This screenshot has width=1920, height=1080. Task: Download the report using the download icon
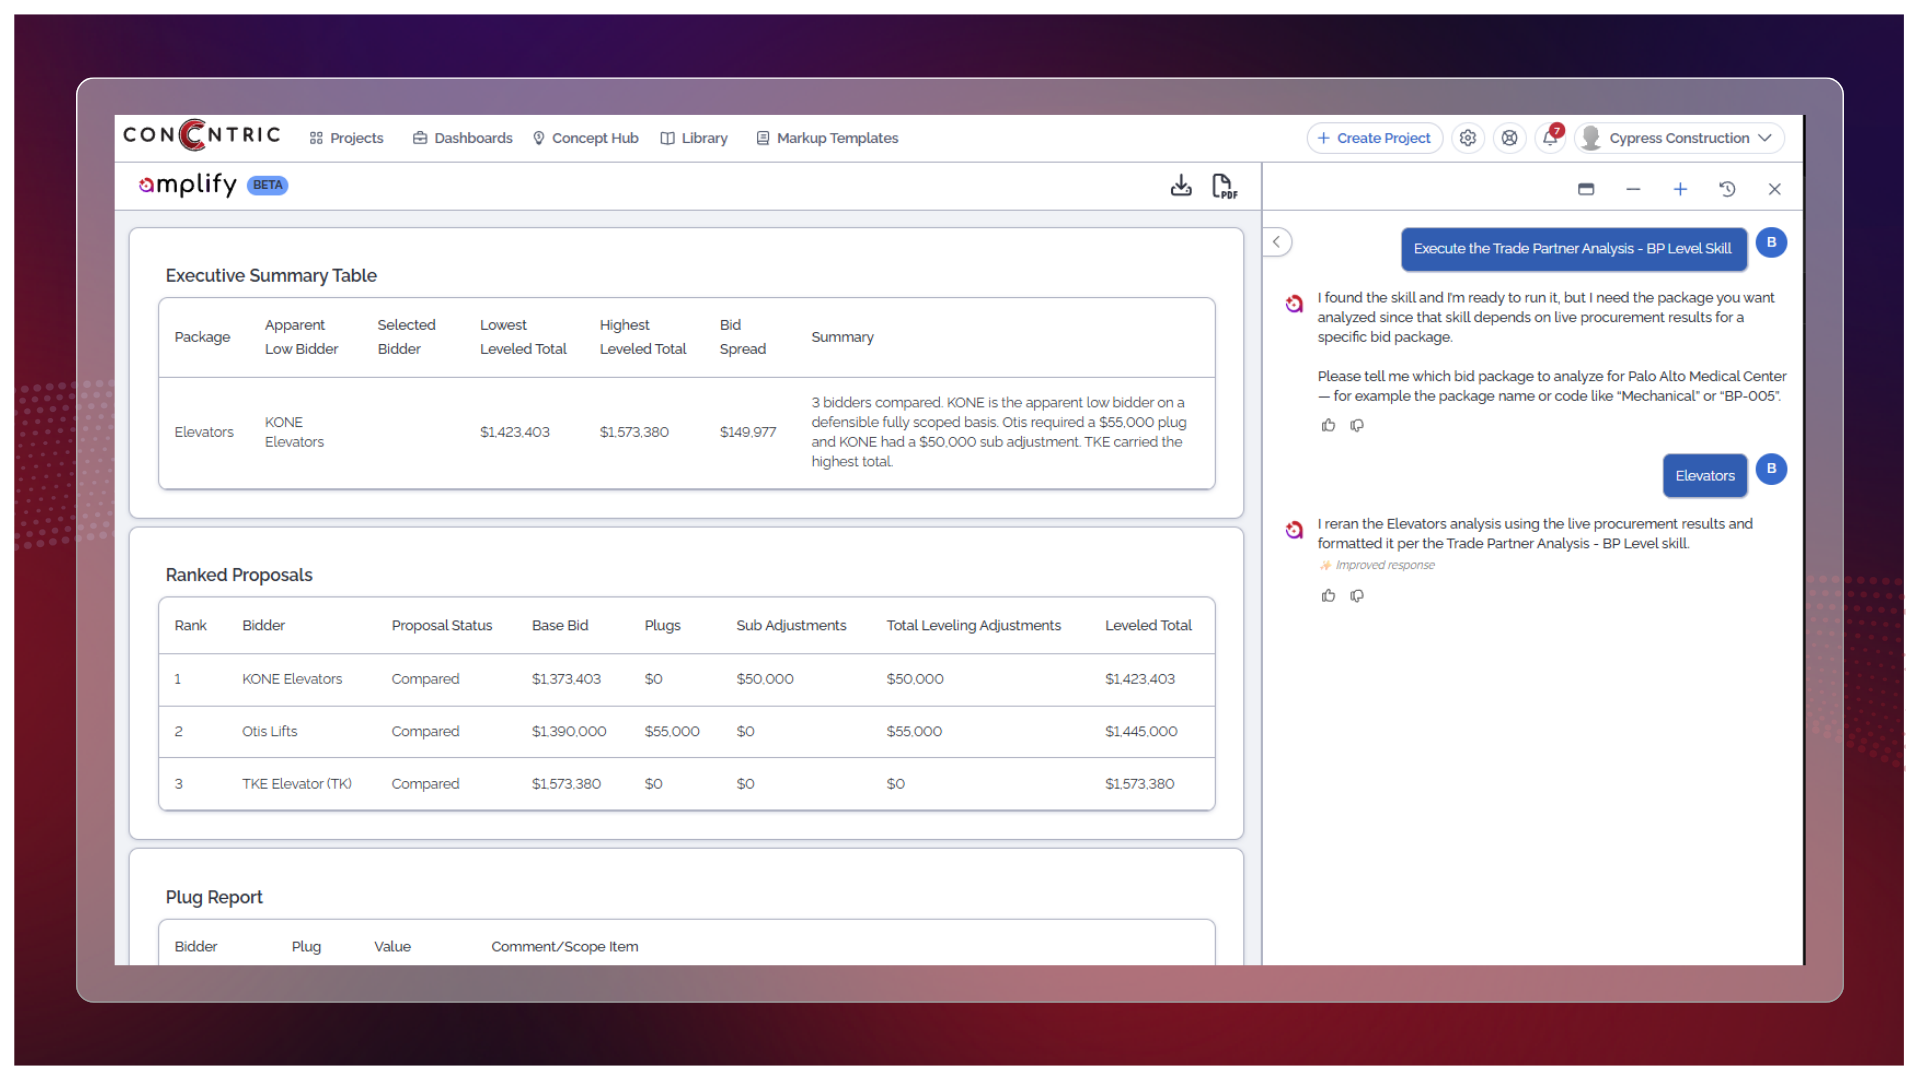coord(1181,186)
